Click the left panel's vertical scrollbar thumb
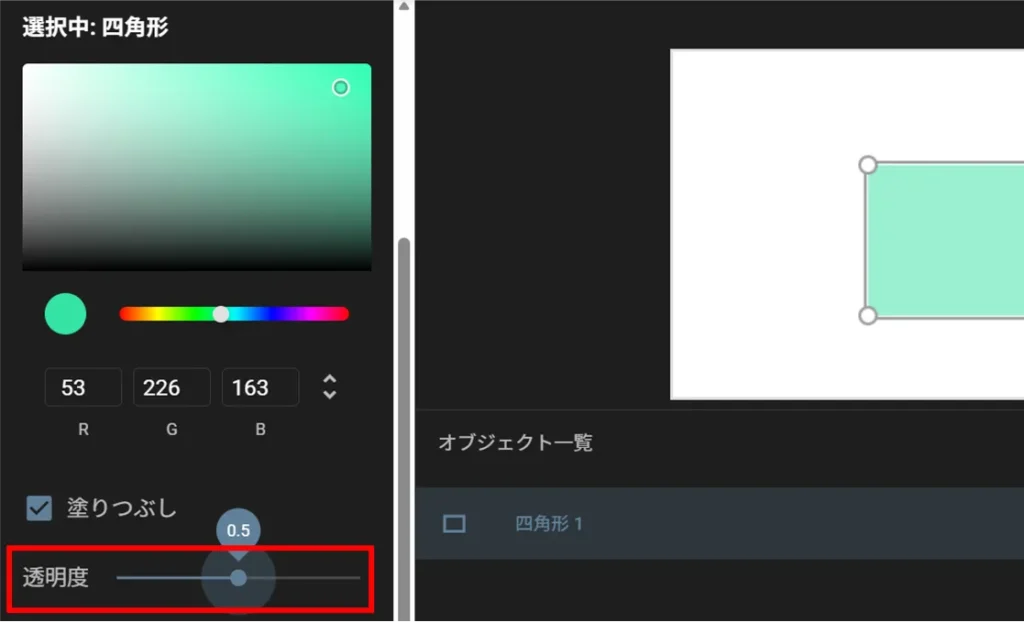The width and height of the screenshot is (1024, 622). (403, 420)
